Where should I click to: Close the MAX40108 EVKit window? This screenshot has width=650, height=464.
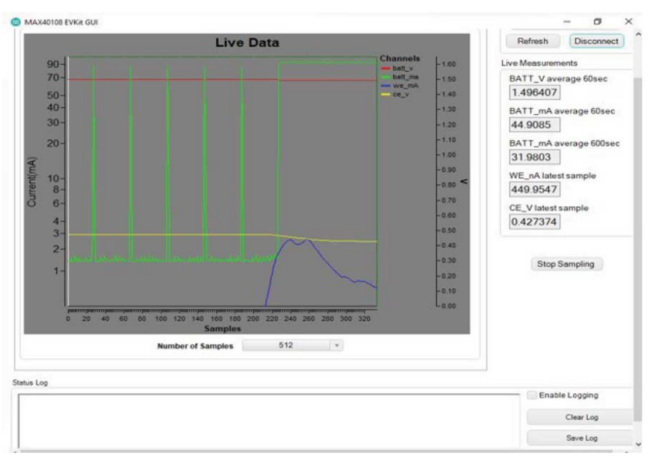click(x=627, y=21)
